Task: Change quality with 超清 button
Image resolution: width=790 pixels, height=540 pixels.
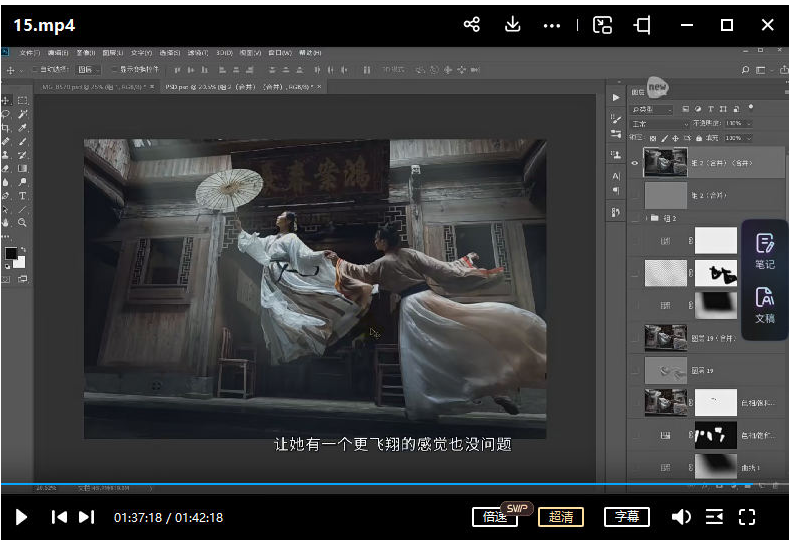Action: pyautogui.click(x=561, y=517)
